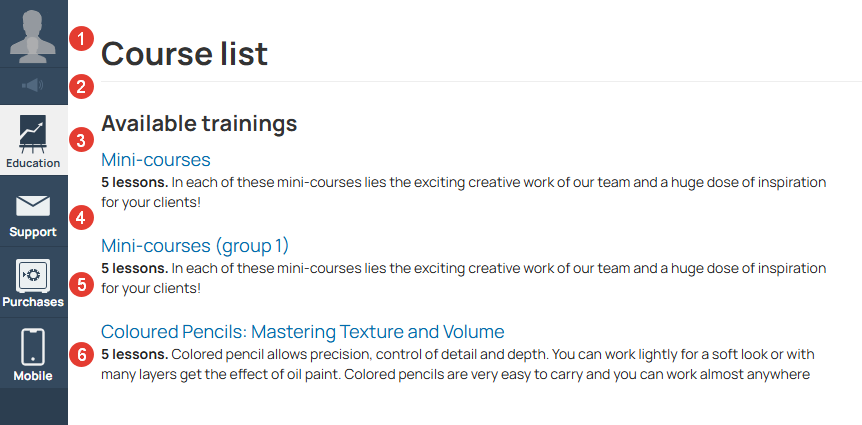
Task: Click the first Mini-courses description text
Action: [463, 192]
